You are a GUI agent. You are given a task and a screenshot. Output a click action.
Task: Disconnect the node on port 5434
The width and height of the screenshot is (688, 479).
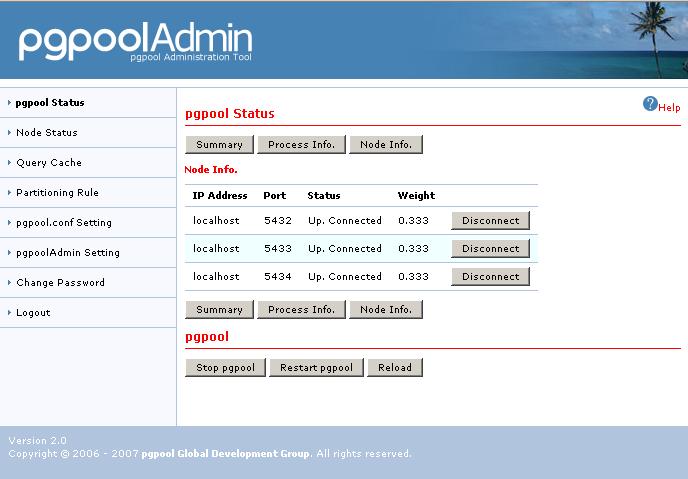pyautogui.click(x=490, y=276)
